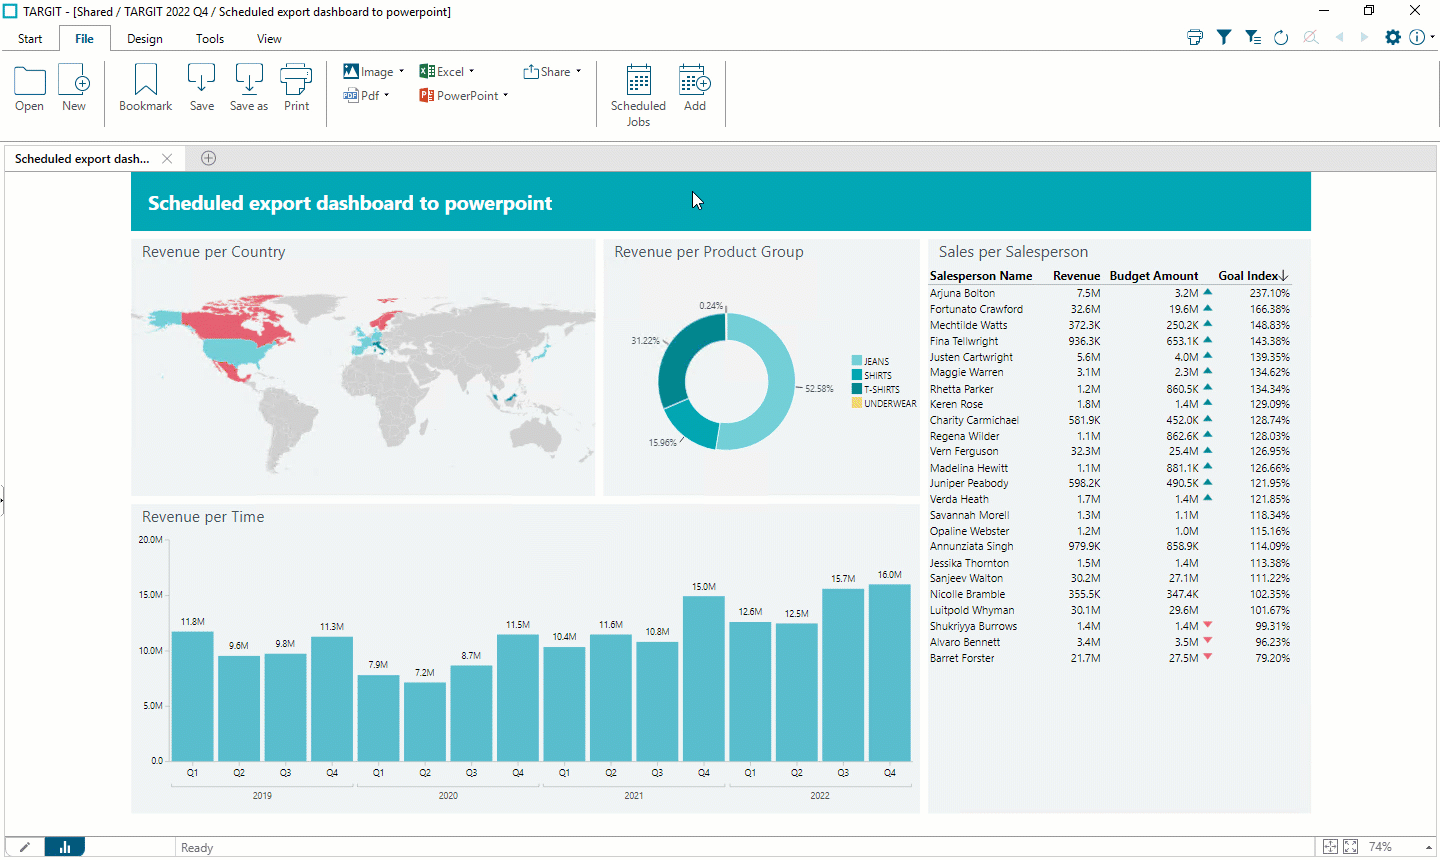Switch to the Design ribbon tab
Viewport: 1440px width, 860px height.
145,39
